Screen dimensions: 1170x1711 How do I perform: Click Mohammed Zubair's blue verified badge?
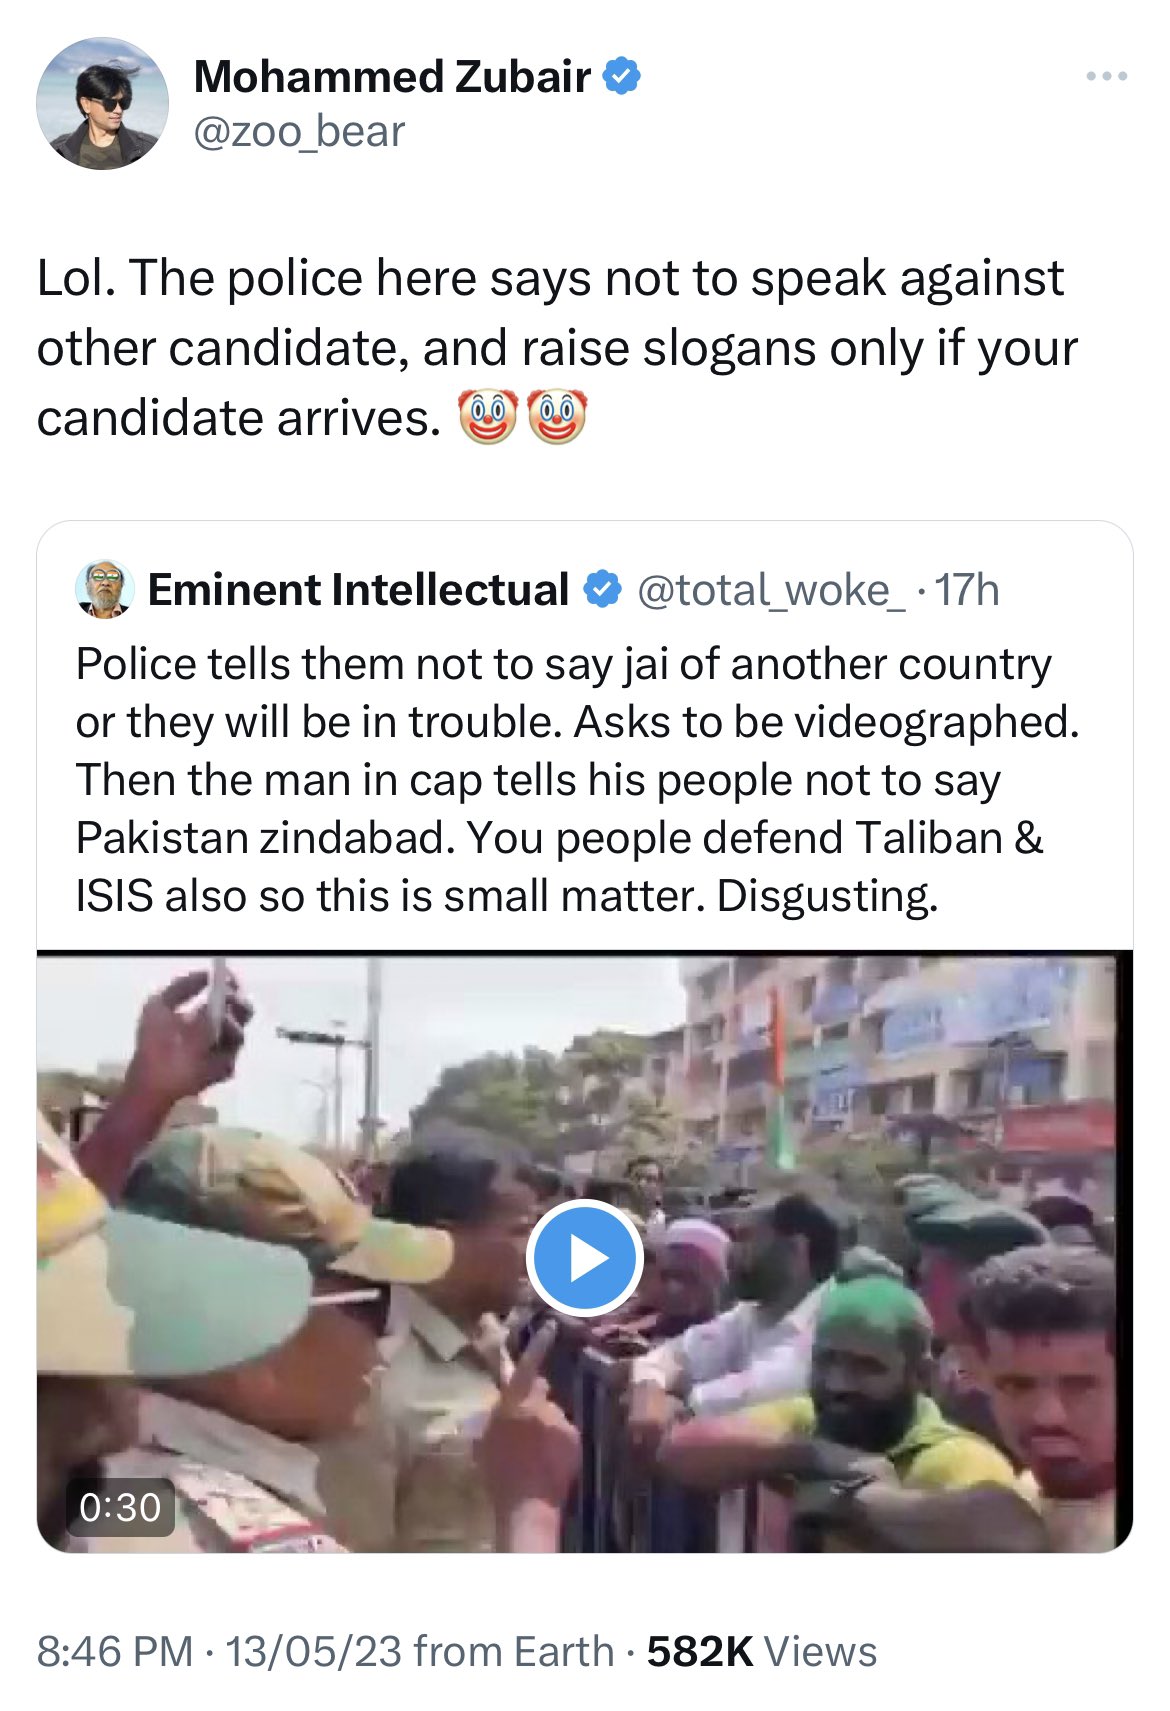(x=622, y=77)
